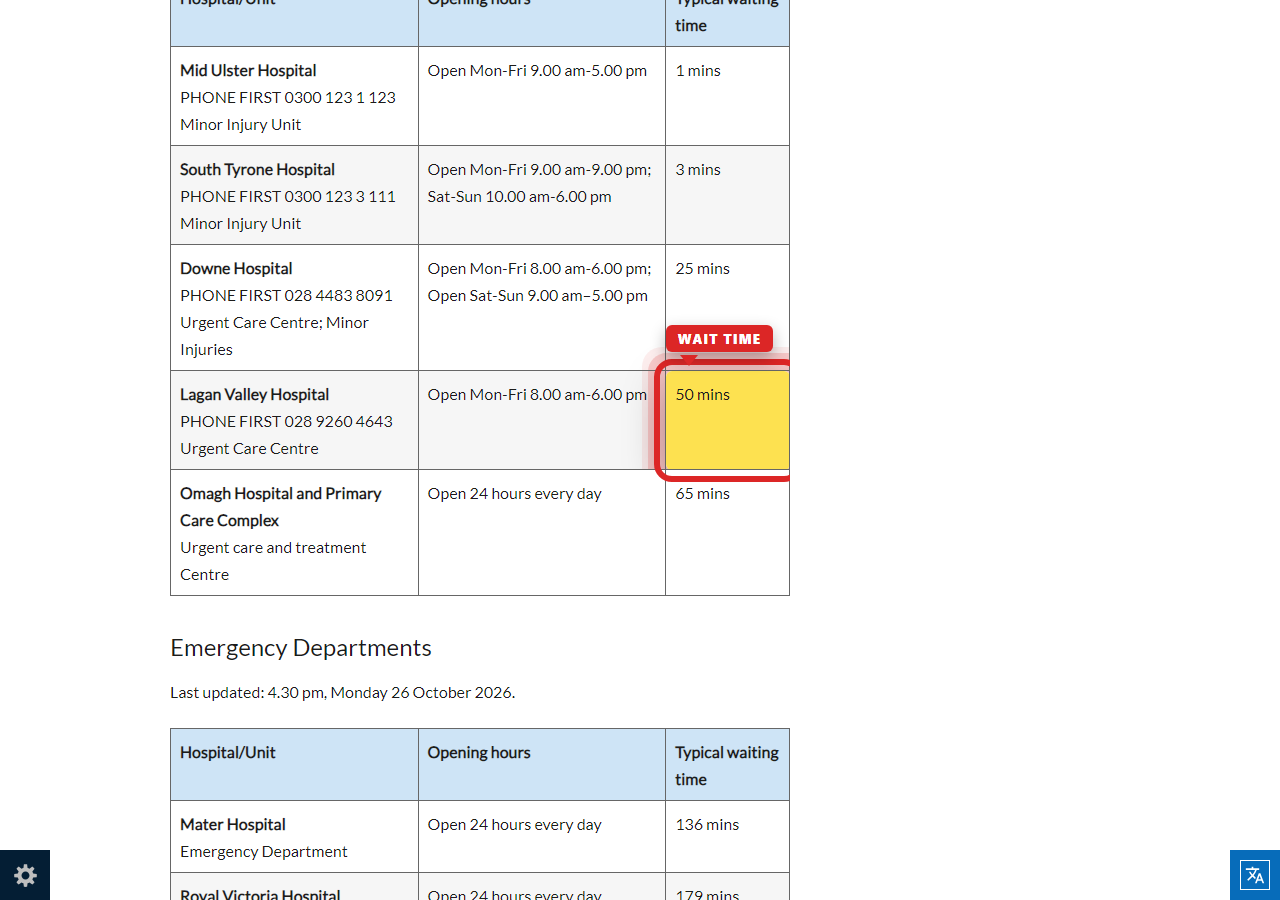Click 'Urgent Care Centre' under Lagan Valley
Screen dimensions: 1280x900
click(x=249, y=448)
